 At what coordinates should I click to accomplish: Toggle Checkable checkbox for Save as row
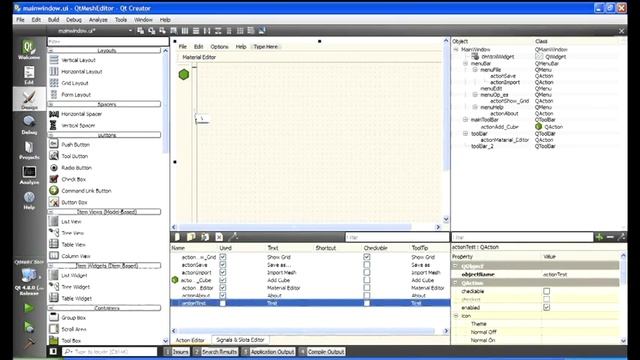367,265
